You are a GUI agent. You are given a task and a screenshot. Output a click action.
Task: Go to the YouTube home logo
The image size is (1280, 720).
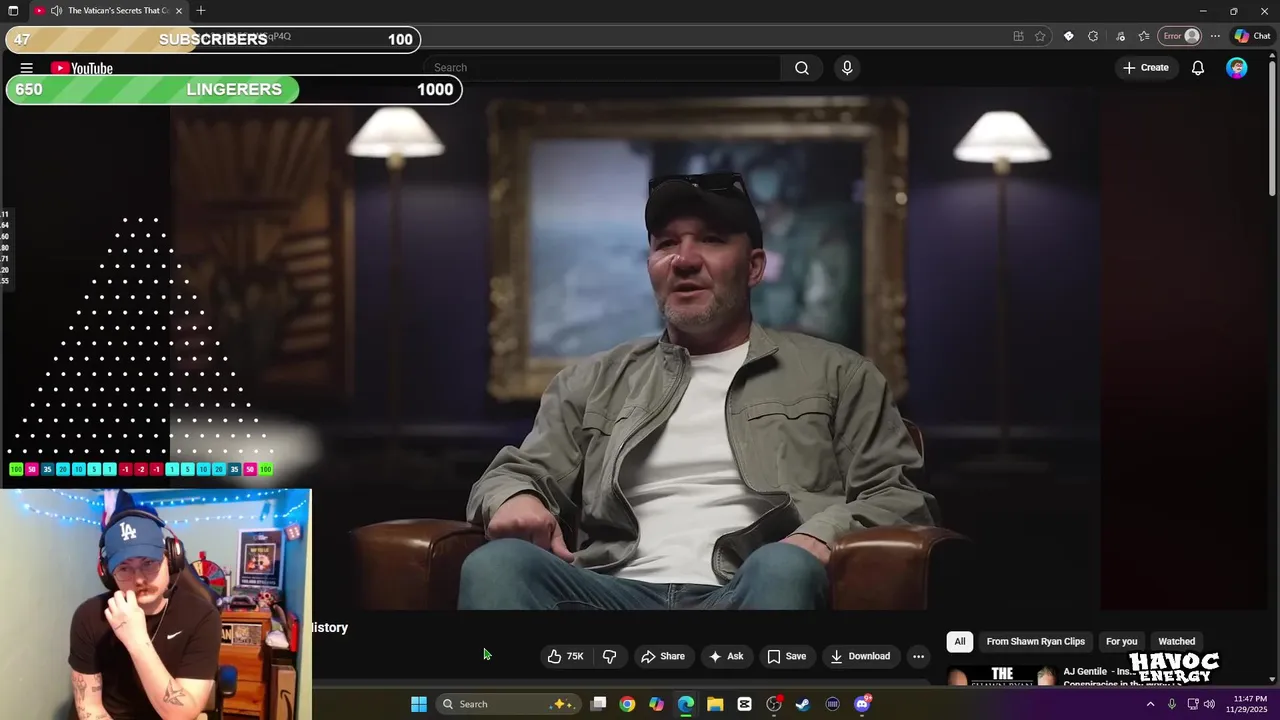tap(82, 68)
